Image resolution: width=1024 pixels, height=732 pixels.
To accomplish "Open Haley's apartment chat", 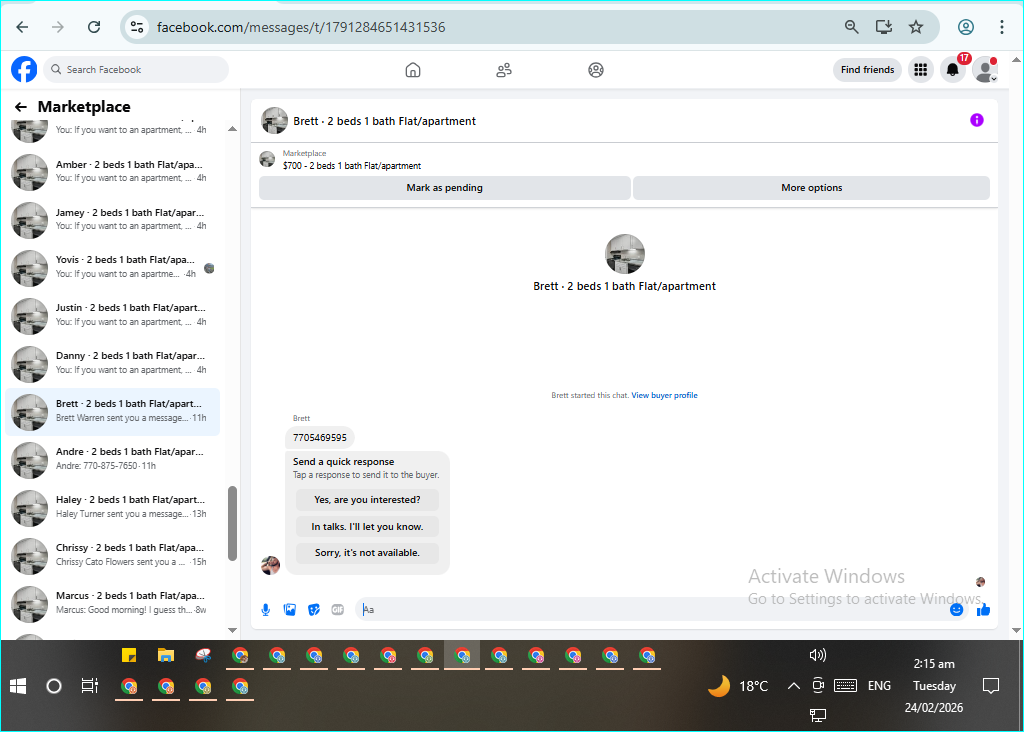I will 112,507.
